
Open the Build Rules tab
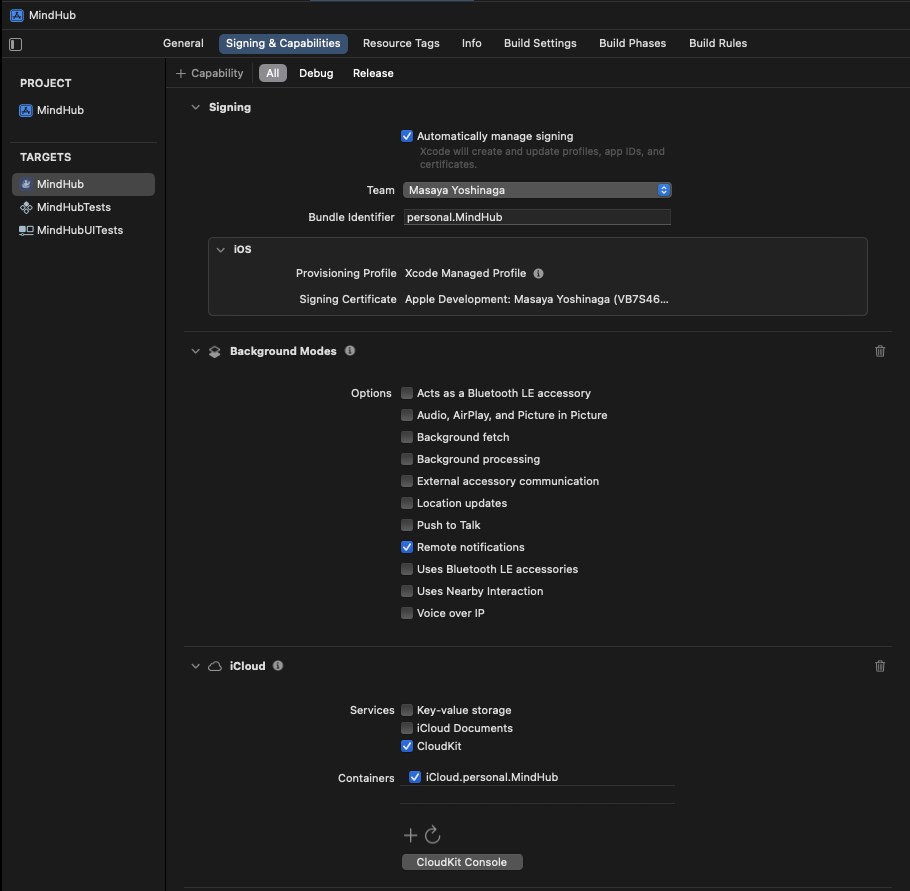718,44
